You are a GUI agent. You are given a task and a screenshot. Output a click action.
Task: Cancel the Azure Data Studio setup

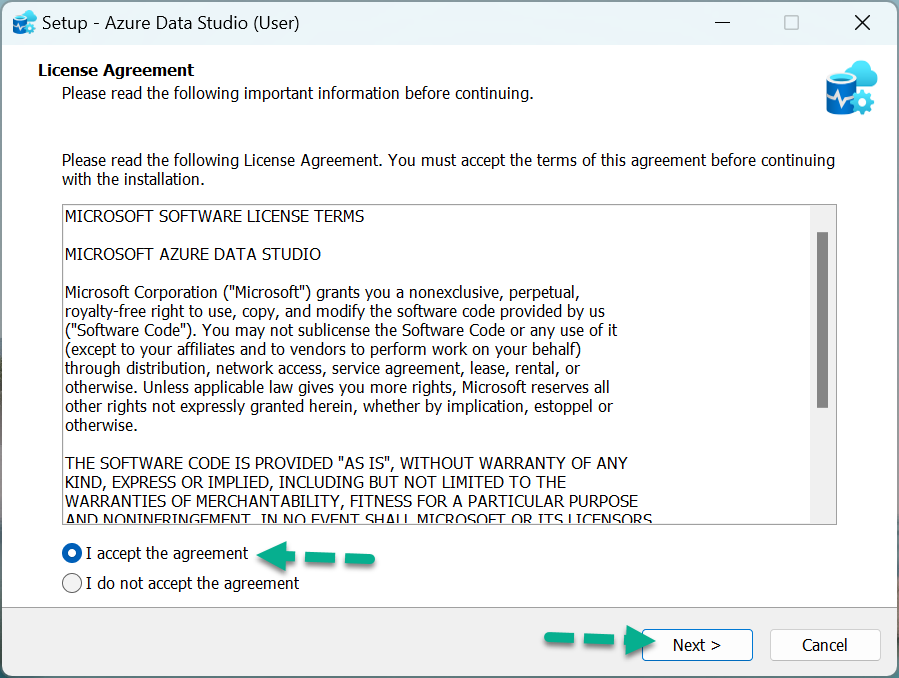824,645
